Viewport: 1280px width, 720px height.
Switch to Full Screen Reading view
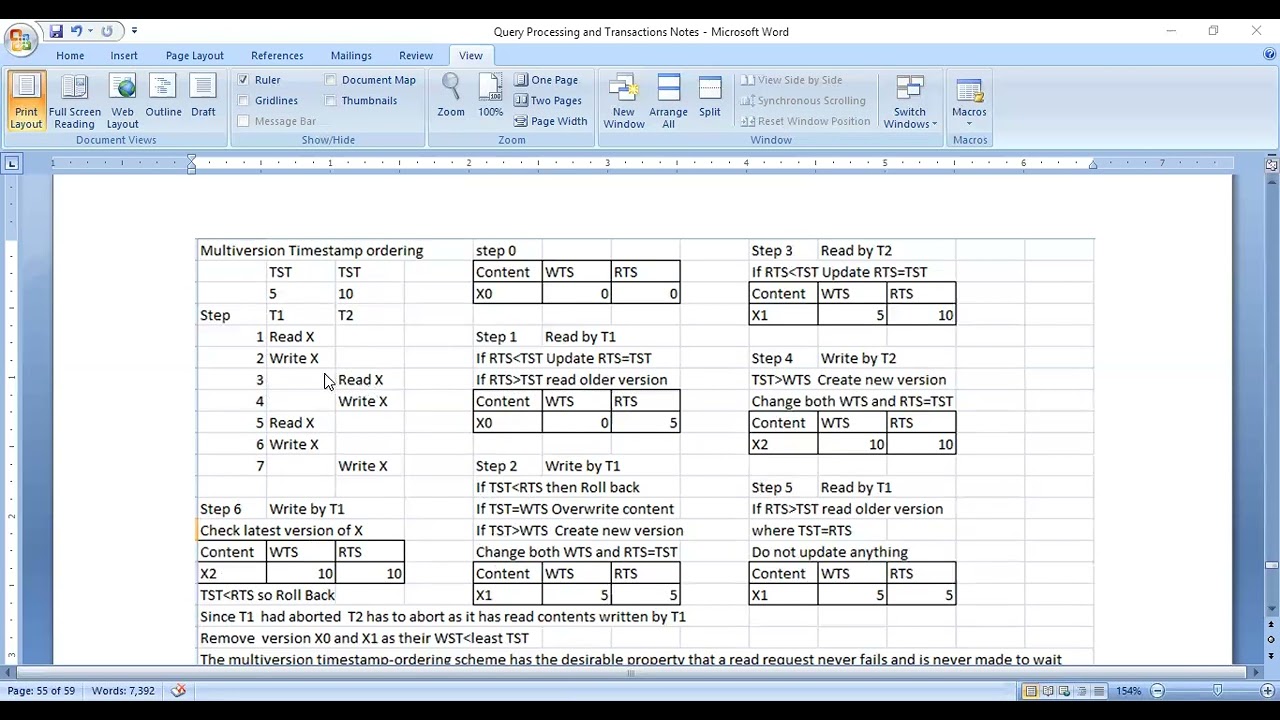click(74, 102)
